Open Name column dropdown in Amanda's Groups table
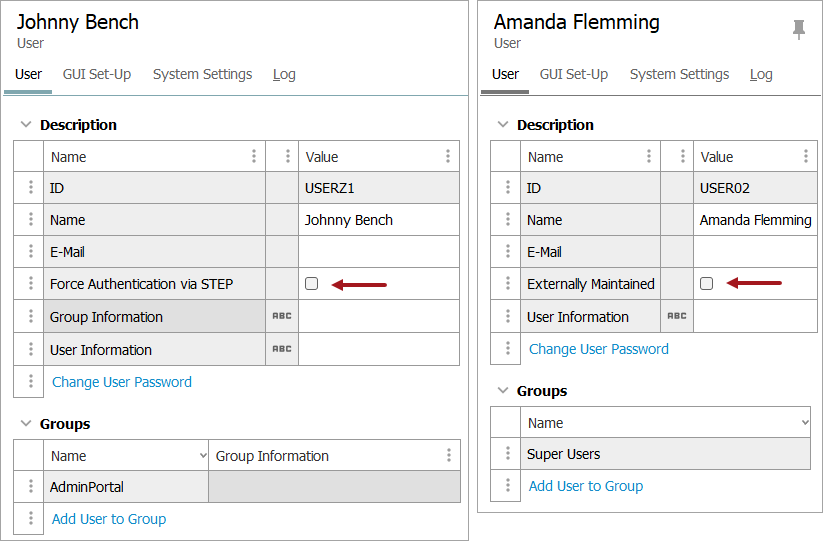This screenshot has width=823, height=541. point(805,422)
